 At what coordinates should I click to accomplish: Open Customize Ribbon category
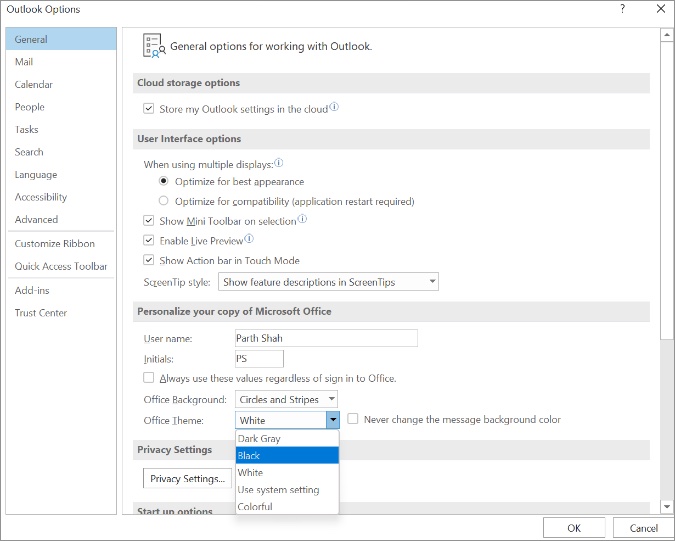tap(61, 244)
